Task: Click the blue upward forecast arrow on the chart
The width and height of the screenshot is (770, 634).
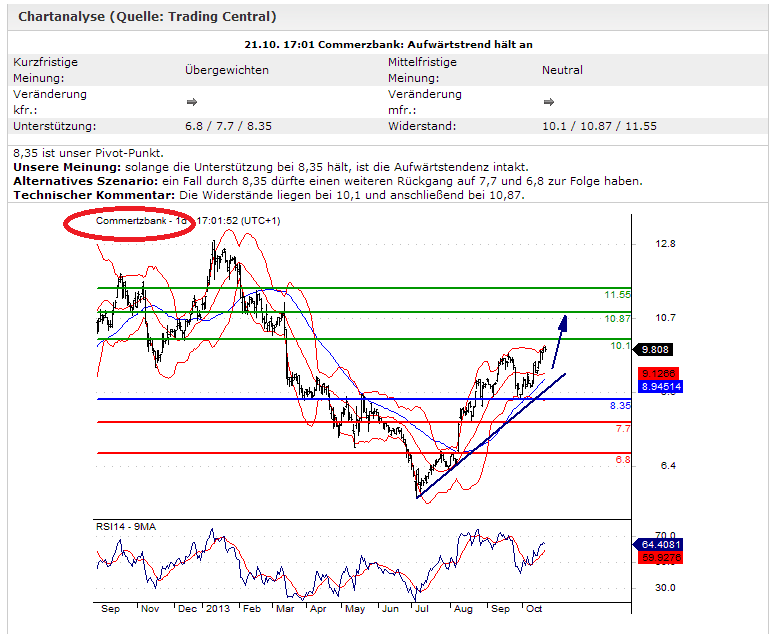Action: (560, 341)
